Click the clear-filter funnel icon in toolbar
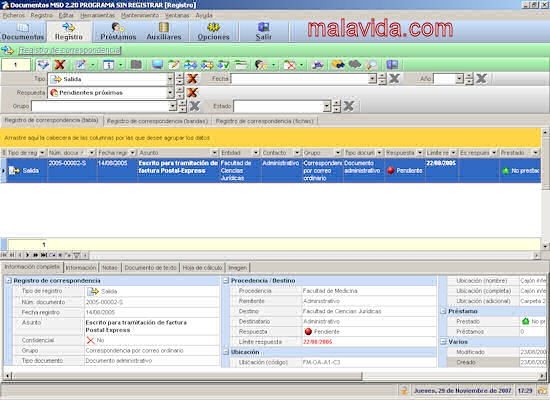550x400 pixels. (x=43, y=65)
